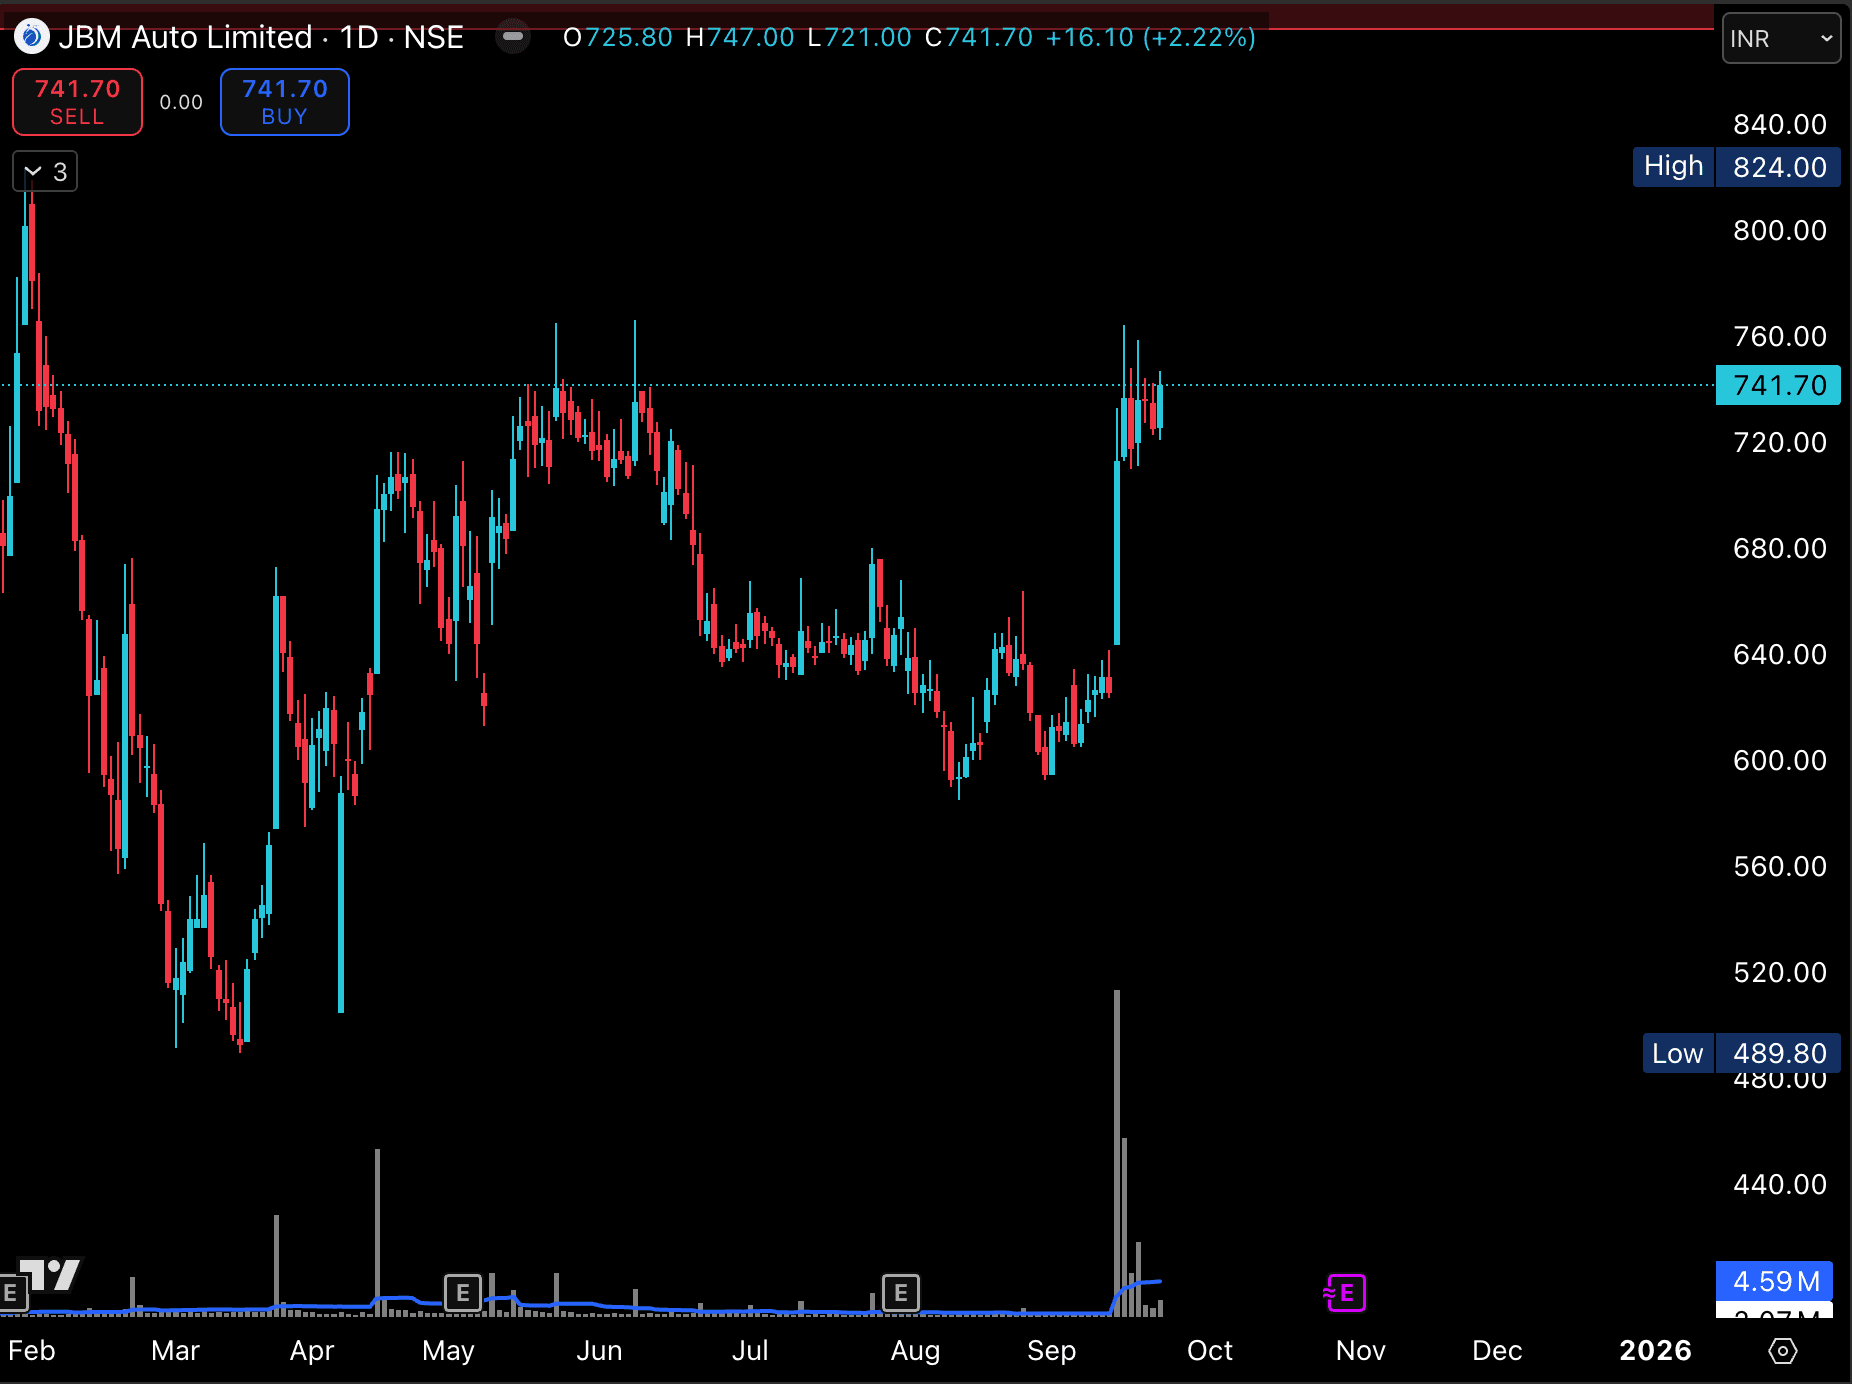Click the low value 721.00
This screenshot has height=1384, width=1852.
(x=868, y=37)
